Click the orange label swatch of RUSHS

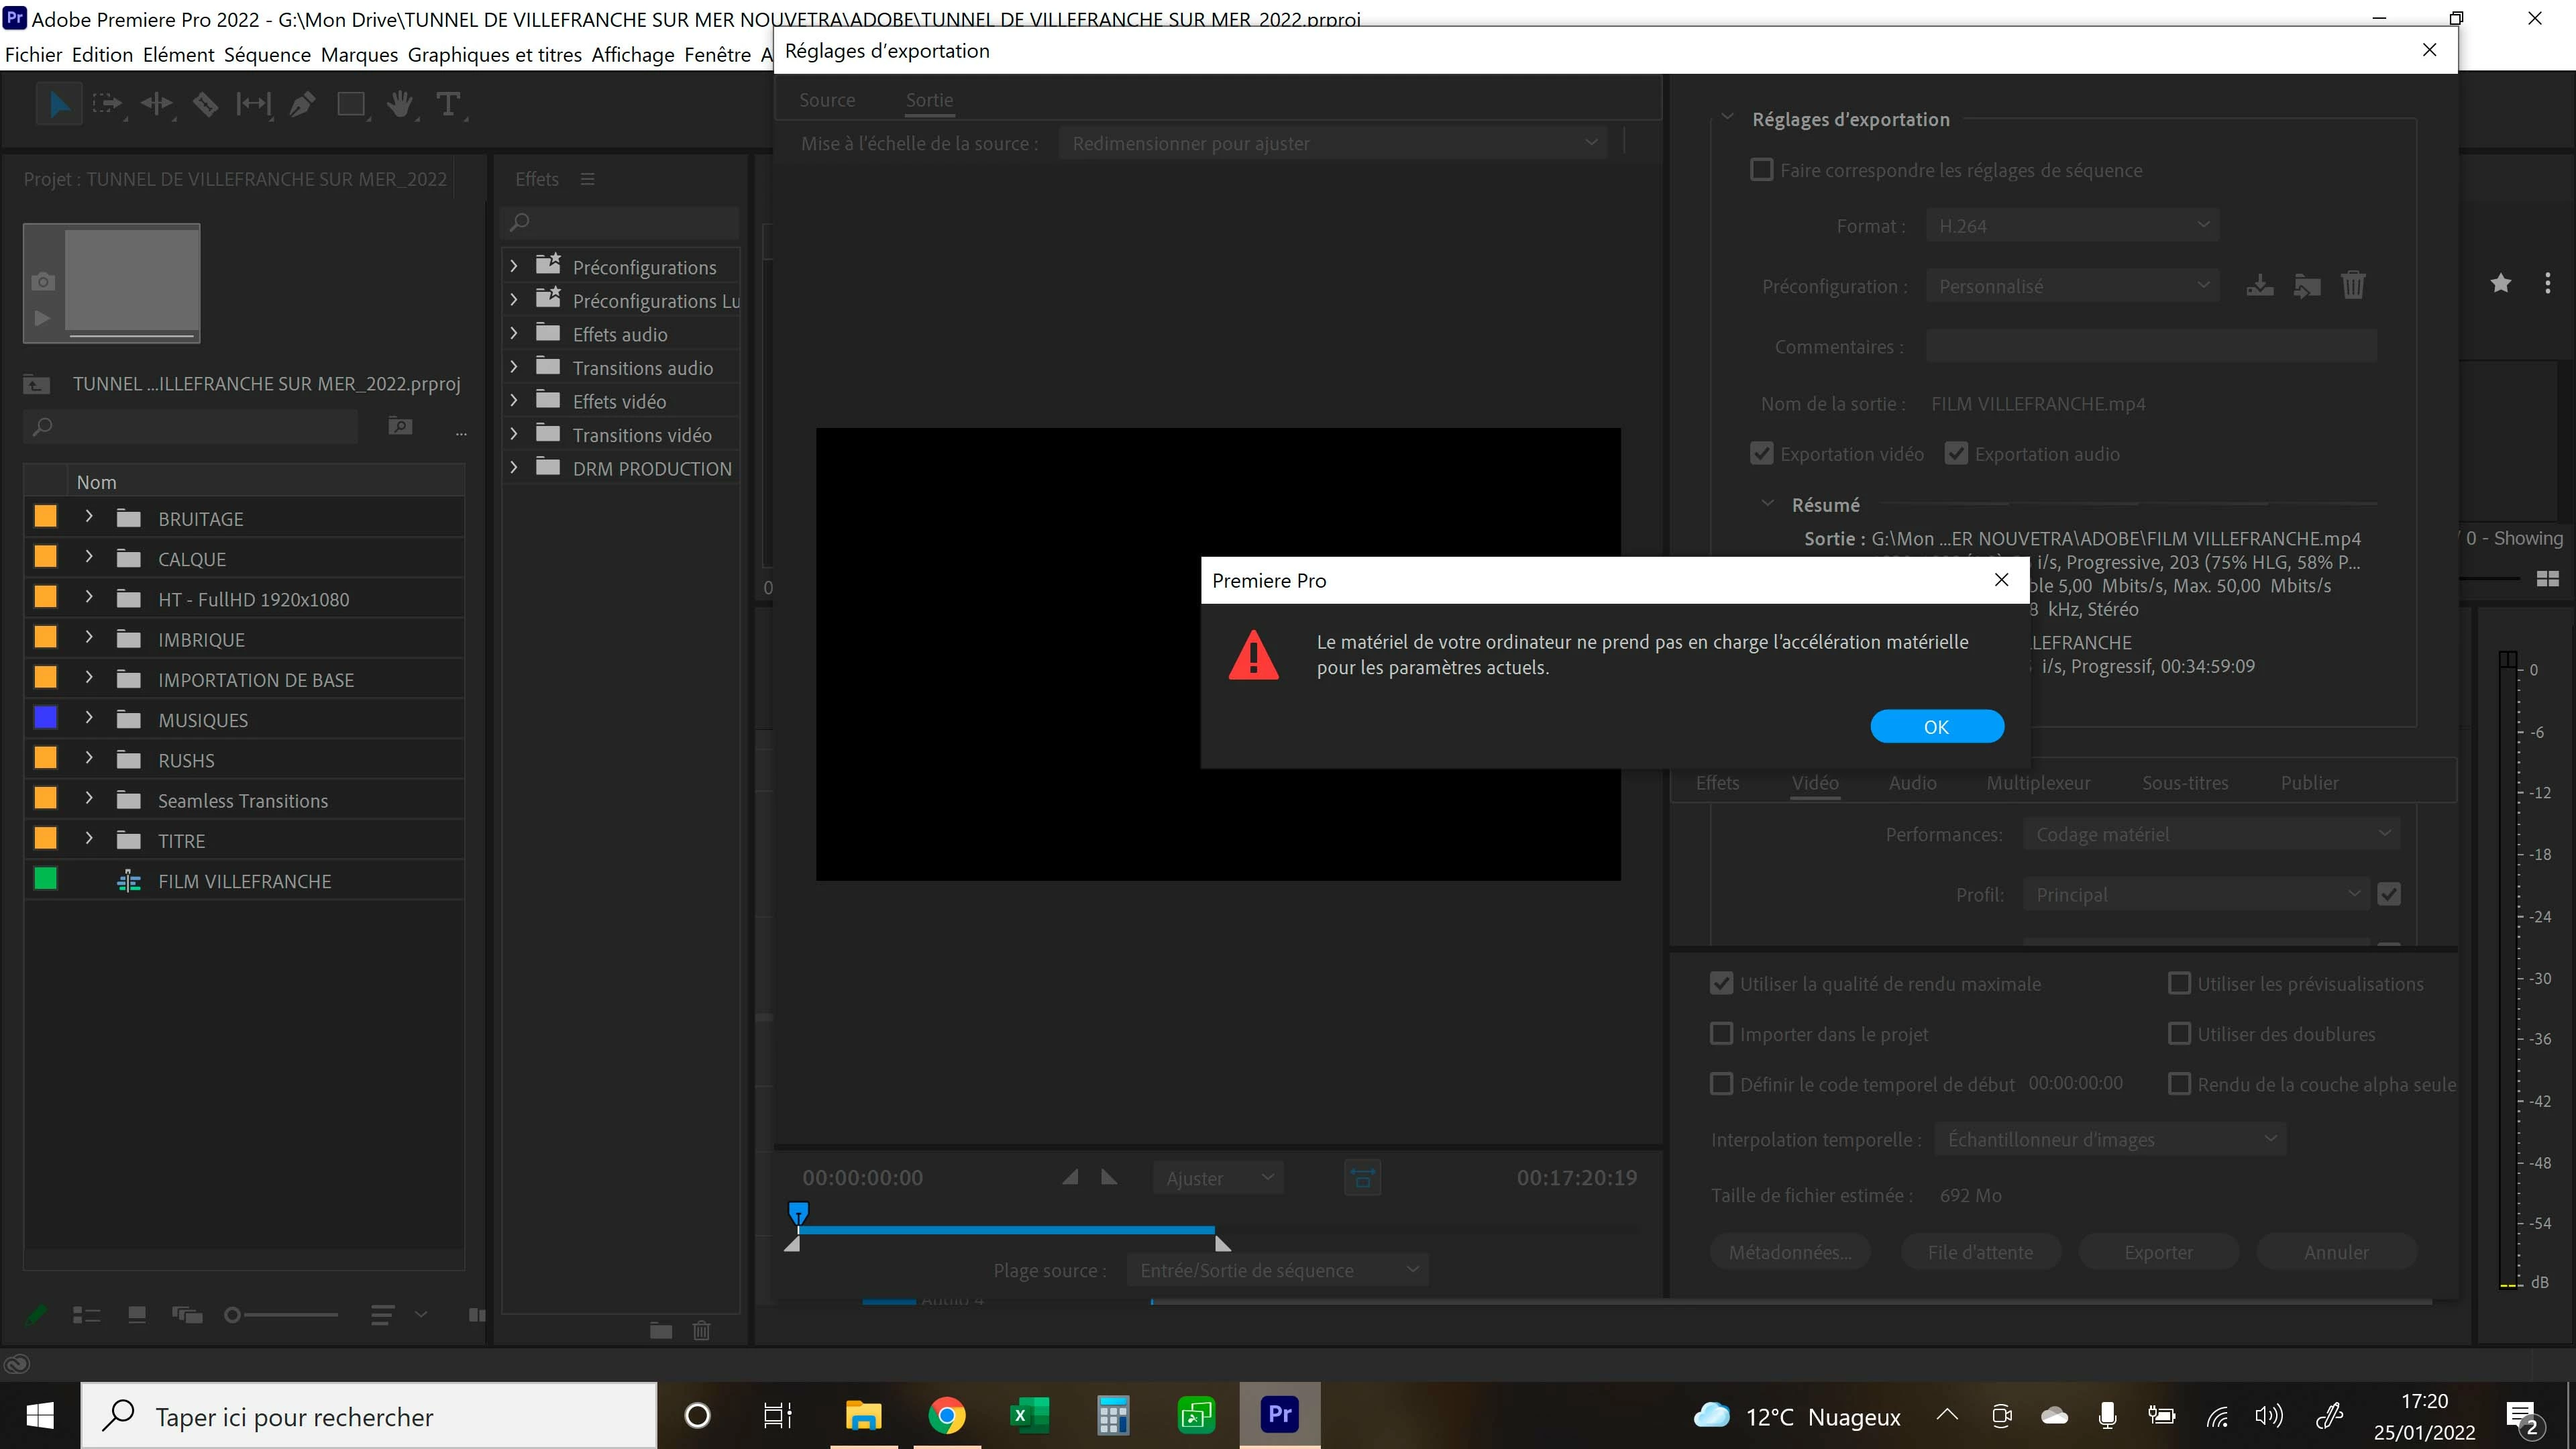coord(46,759)
